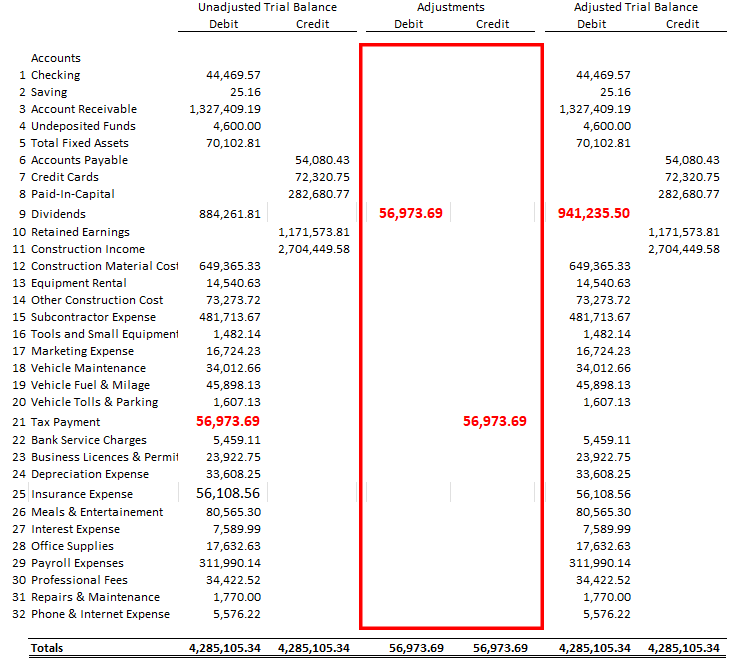Select Payroll Expenses label

click(77, 563)
